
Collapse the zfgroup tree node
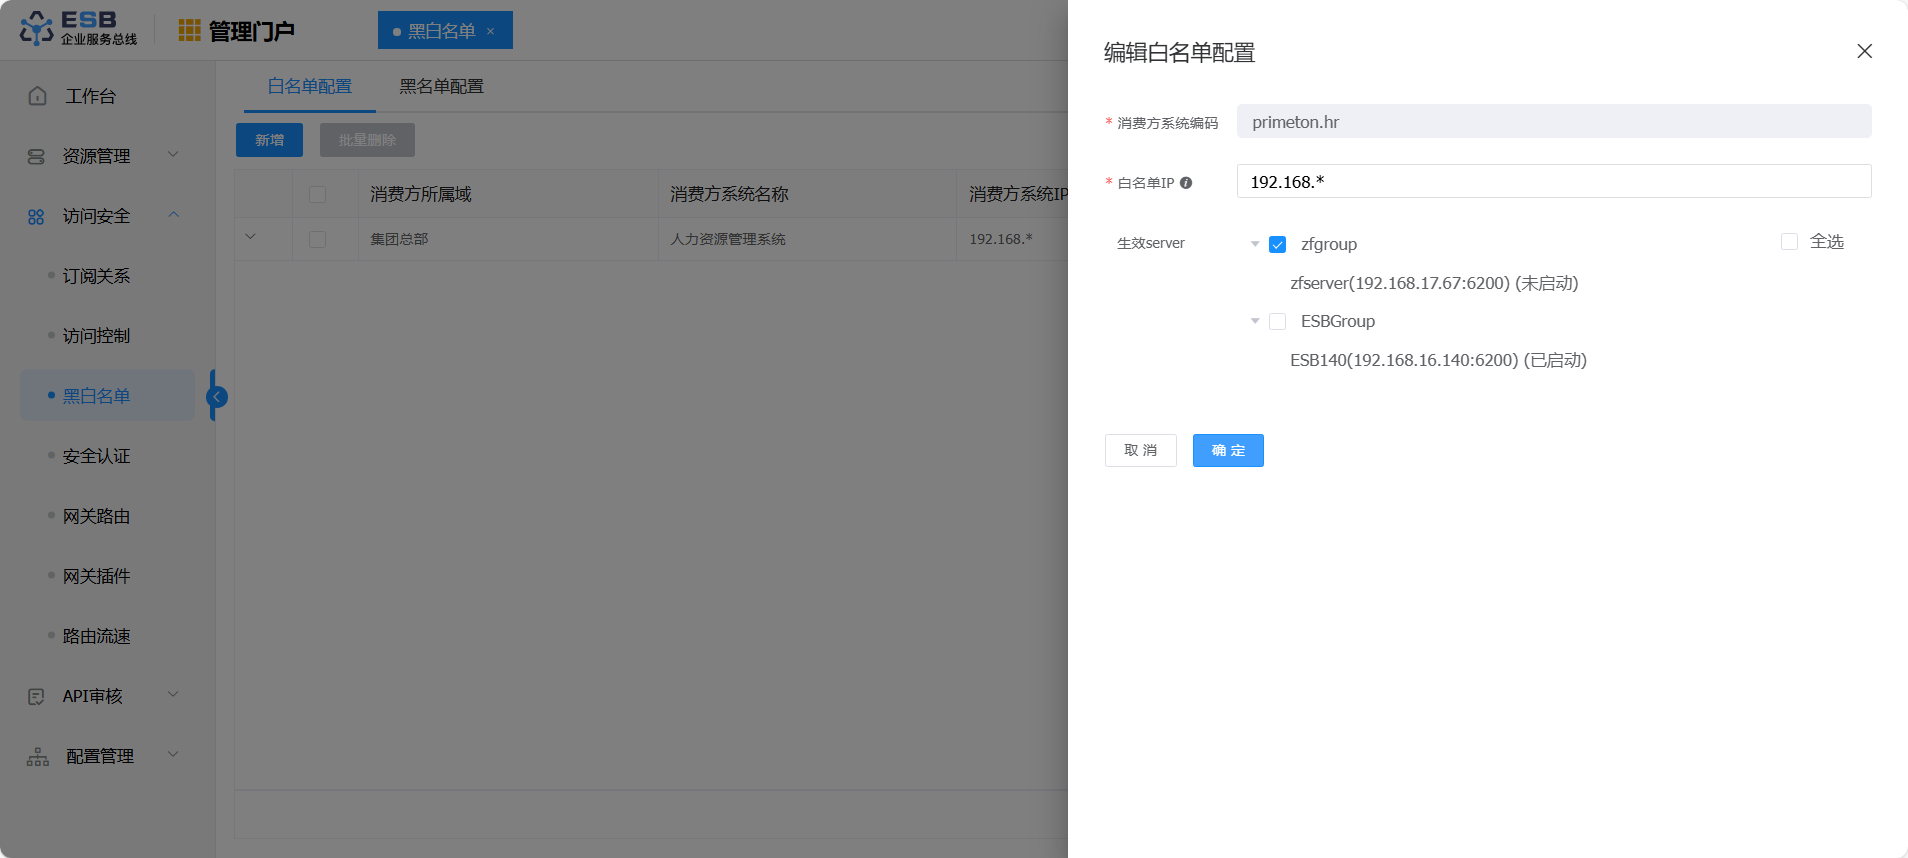1255,245
